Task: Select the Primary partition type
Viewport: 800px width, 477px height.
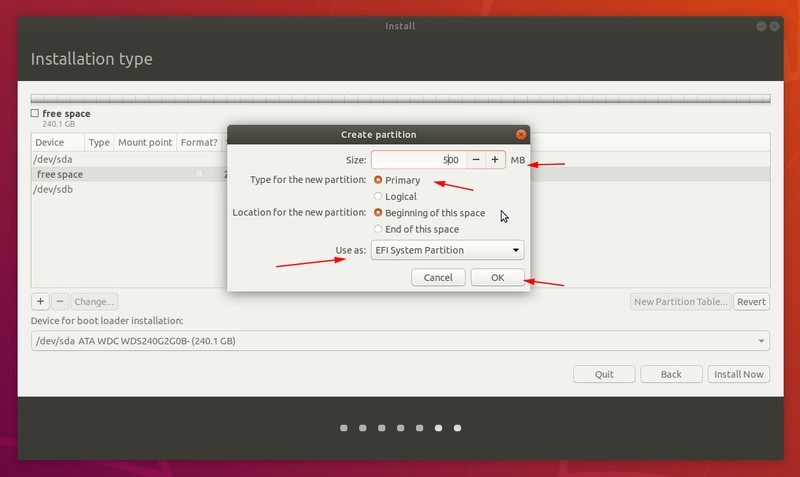Action: 378,180
